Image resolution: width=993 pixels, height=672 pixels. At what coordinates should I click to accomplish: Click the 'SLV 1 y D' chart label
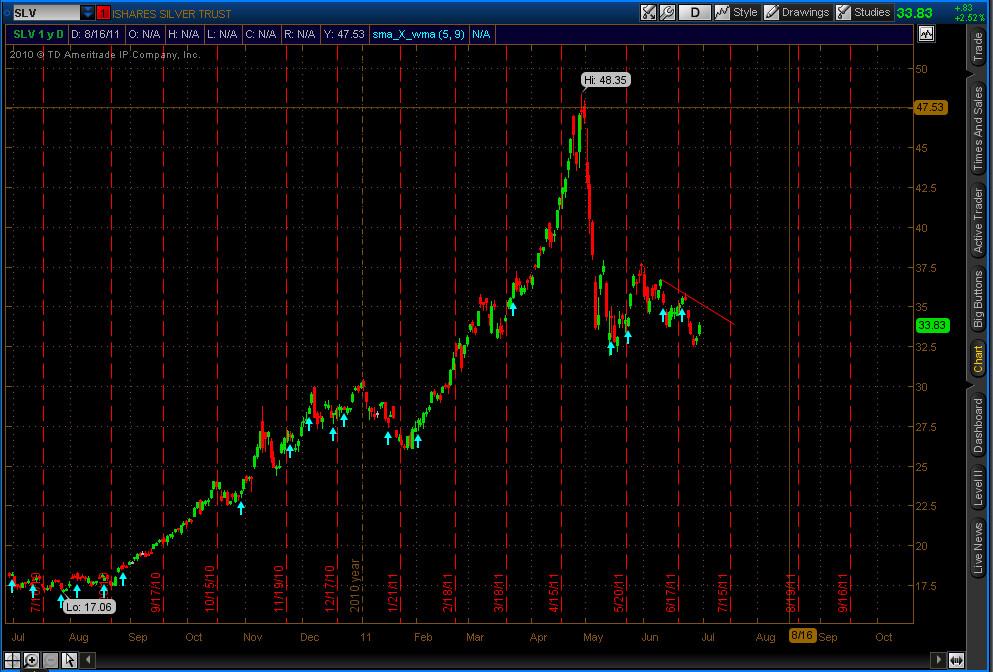point(38,34)
